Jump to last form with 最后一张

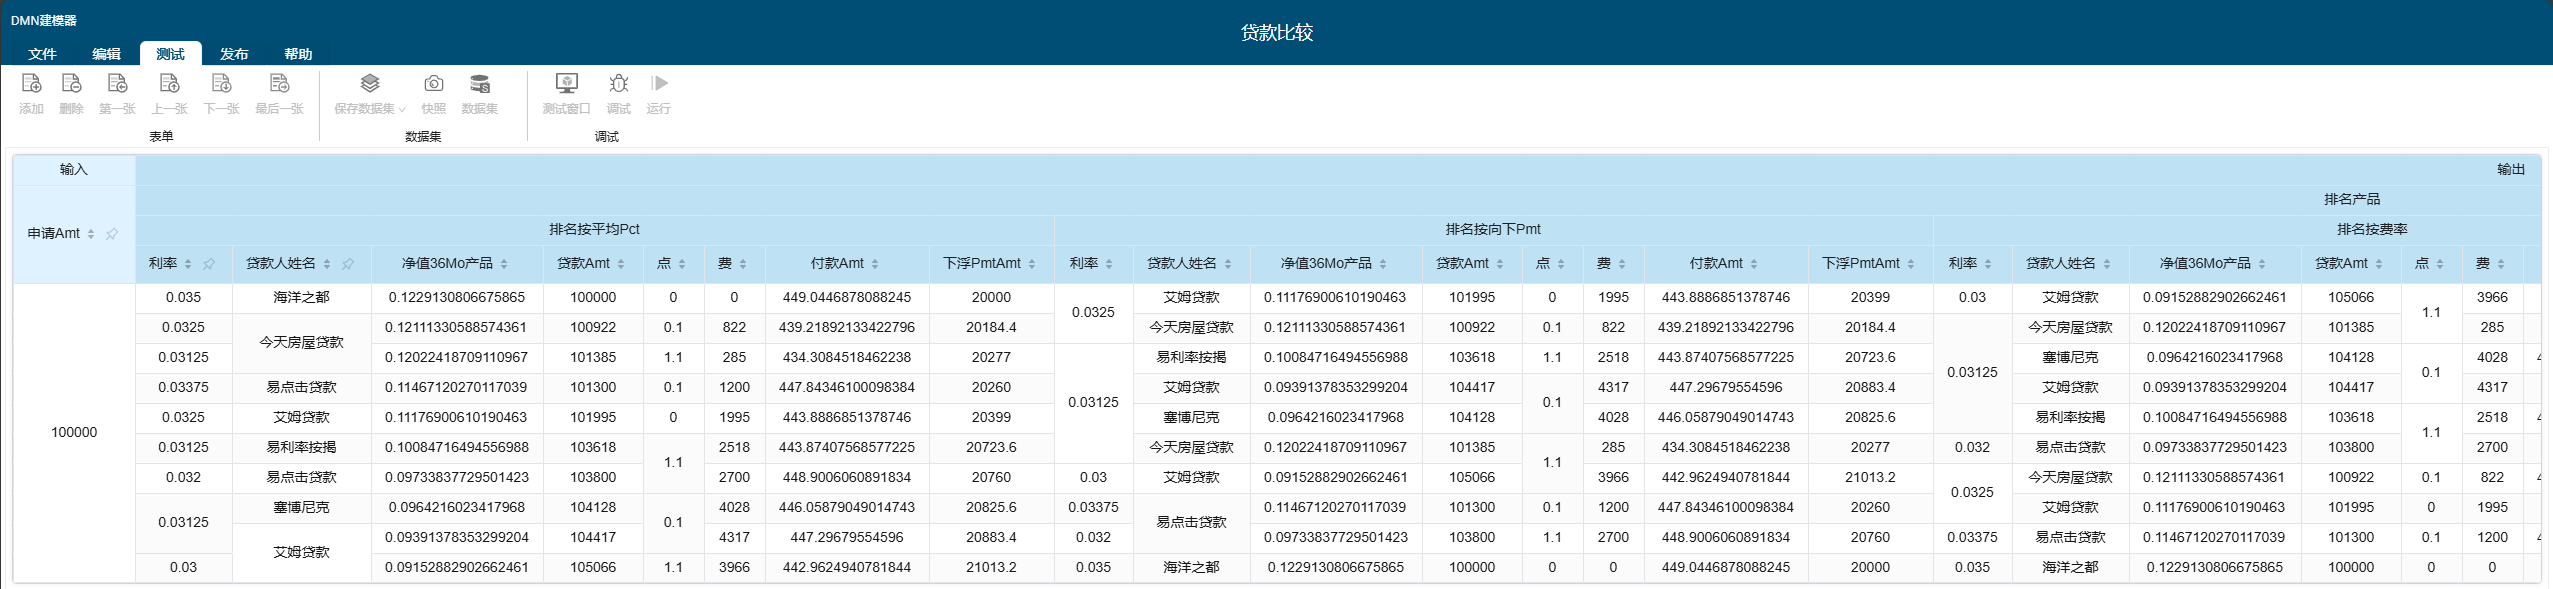(279, 84)
